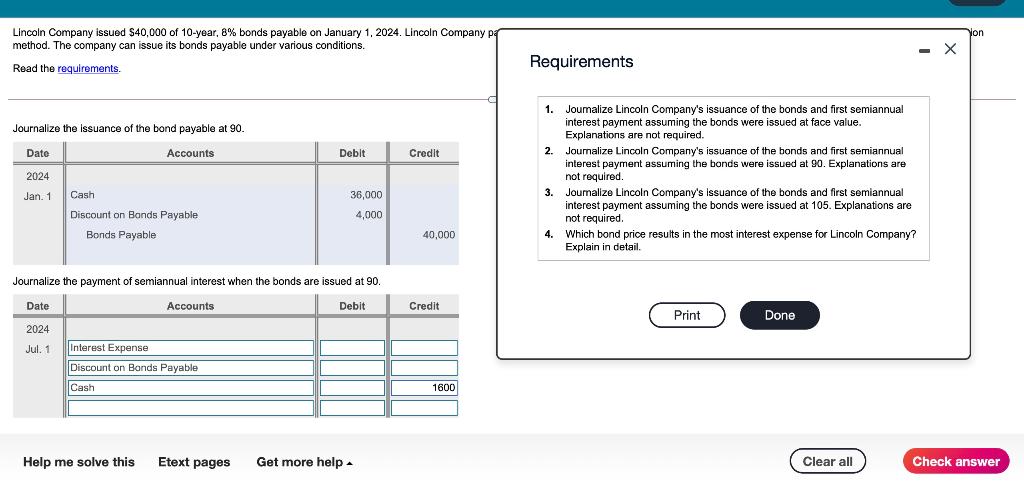The image size is (1024, 492).
Task: Click the 40,000 Bonds Payable credit
Action: tap(439, 235)
